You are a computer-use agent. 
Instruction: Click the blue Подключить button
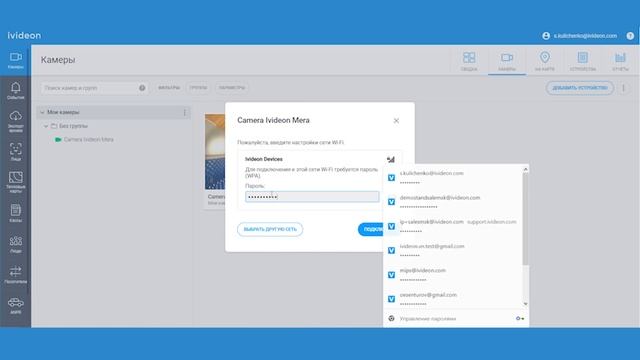(371, 229)
